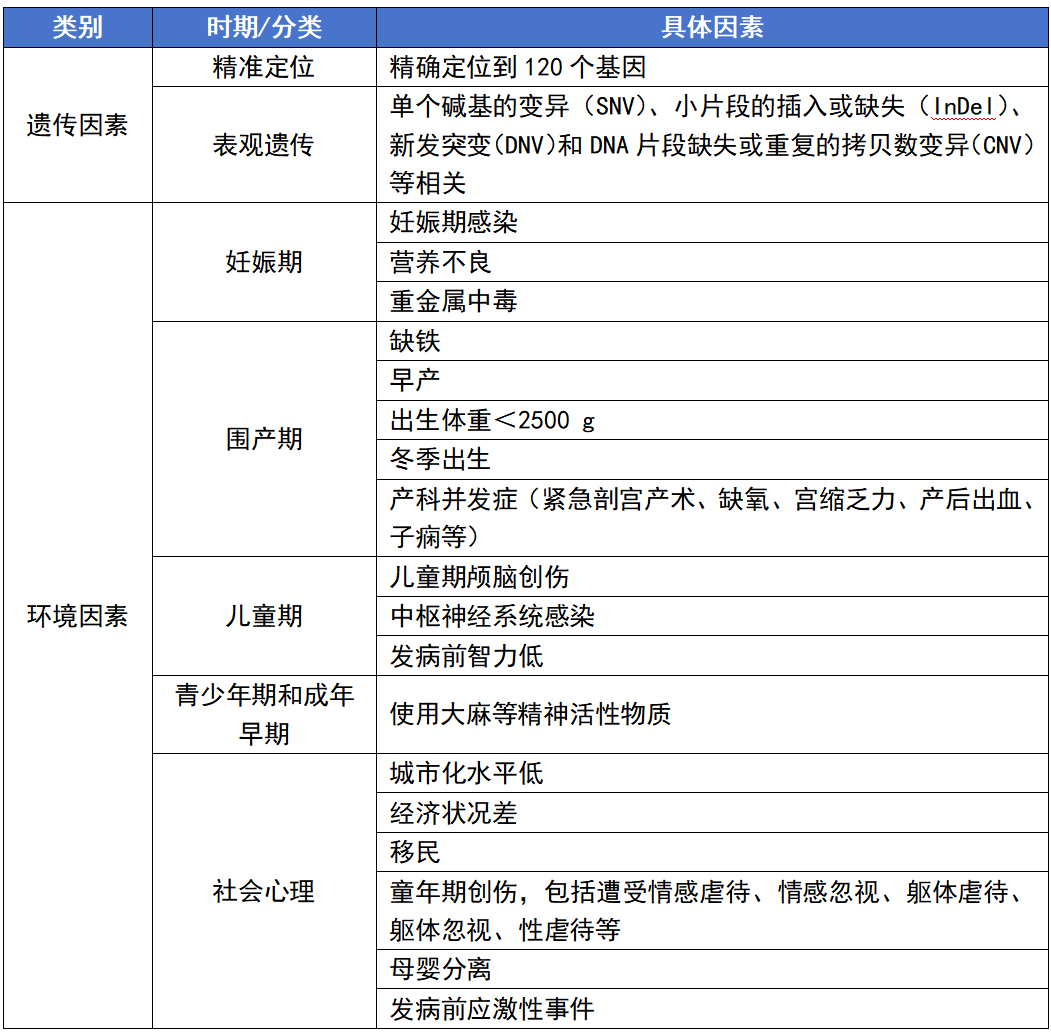Viewport: 1051px width, 1032px height.
Task: Click the 表观遗传 cell
Action: coord(264,145)
